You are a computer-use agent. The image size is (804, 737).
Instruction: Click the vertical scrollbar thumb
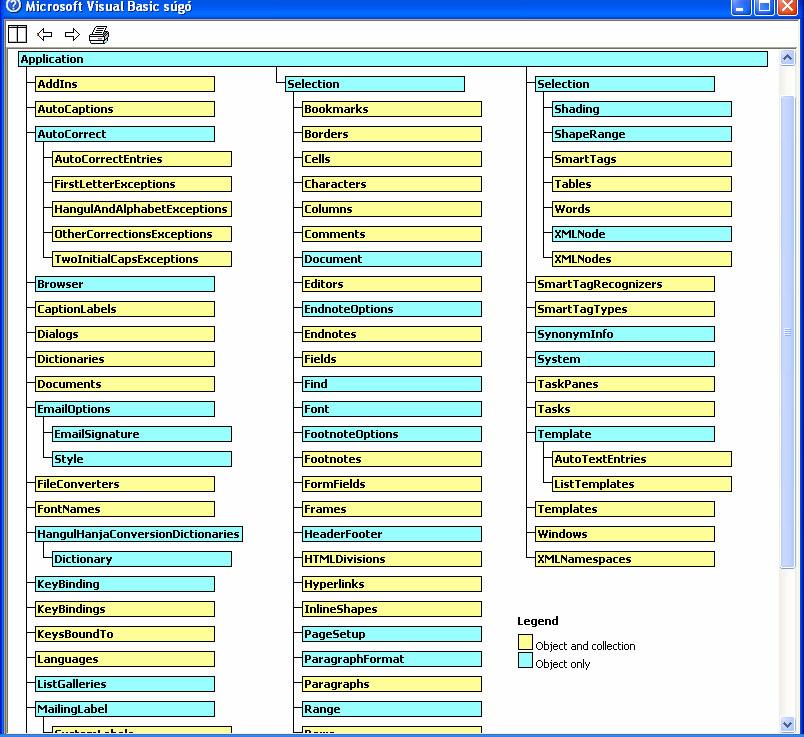pyautogui.click(x=788, y=332)
